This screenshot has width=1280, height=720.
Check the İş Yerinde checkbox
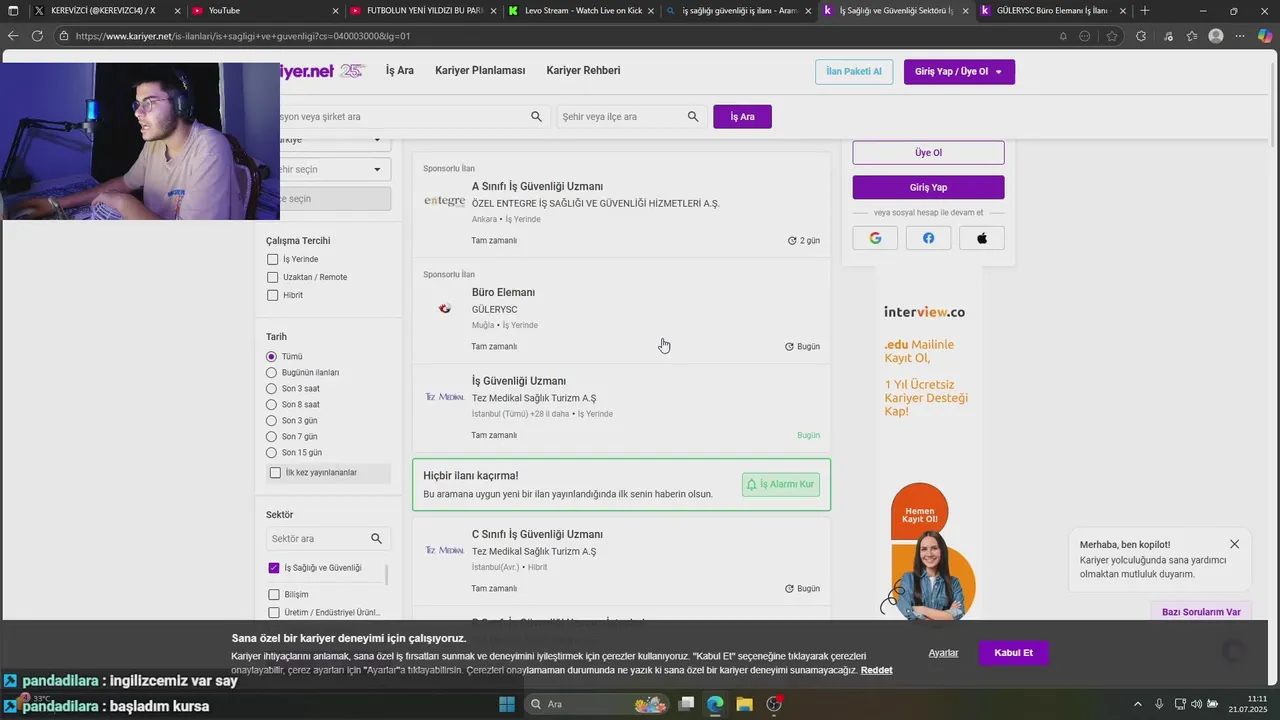(x=273, y=259)
